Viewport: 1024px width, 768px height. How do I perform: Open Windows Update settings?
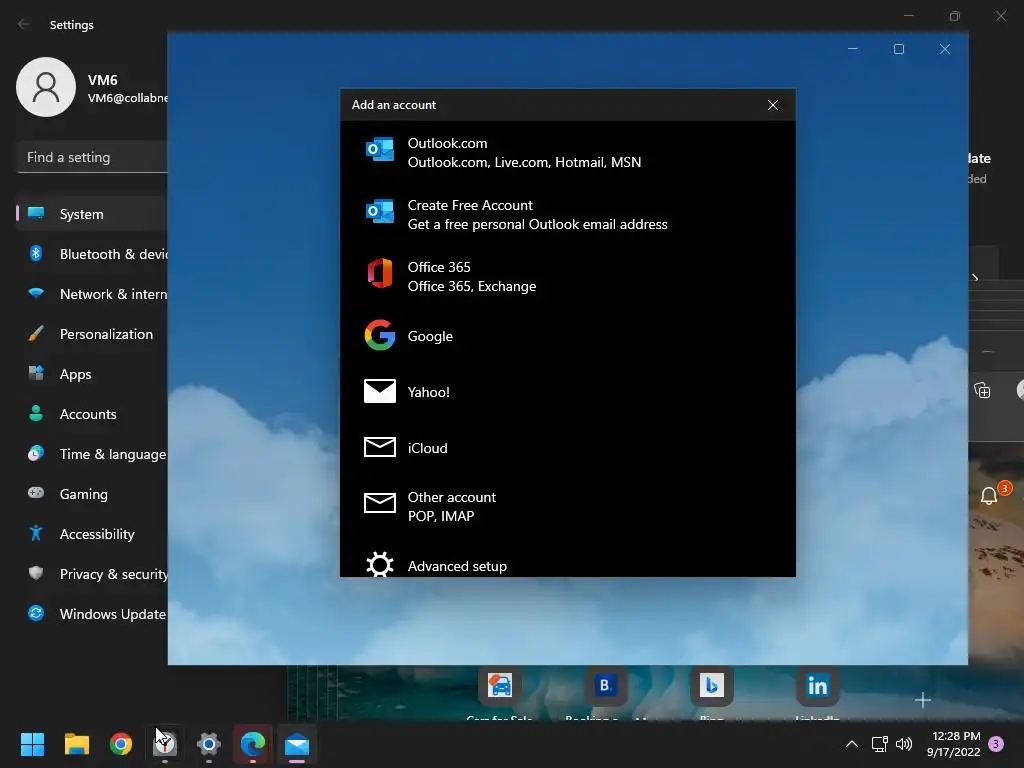pos(92,614)
